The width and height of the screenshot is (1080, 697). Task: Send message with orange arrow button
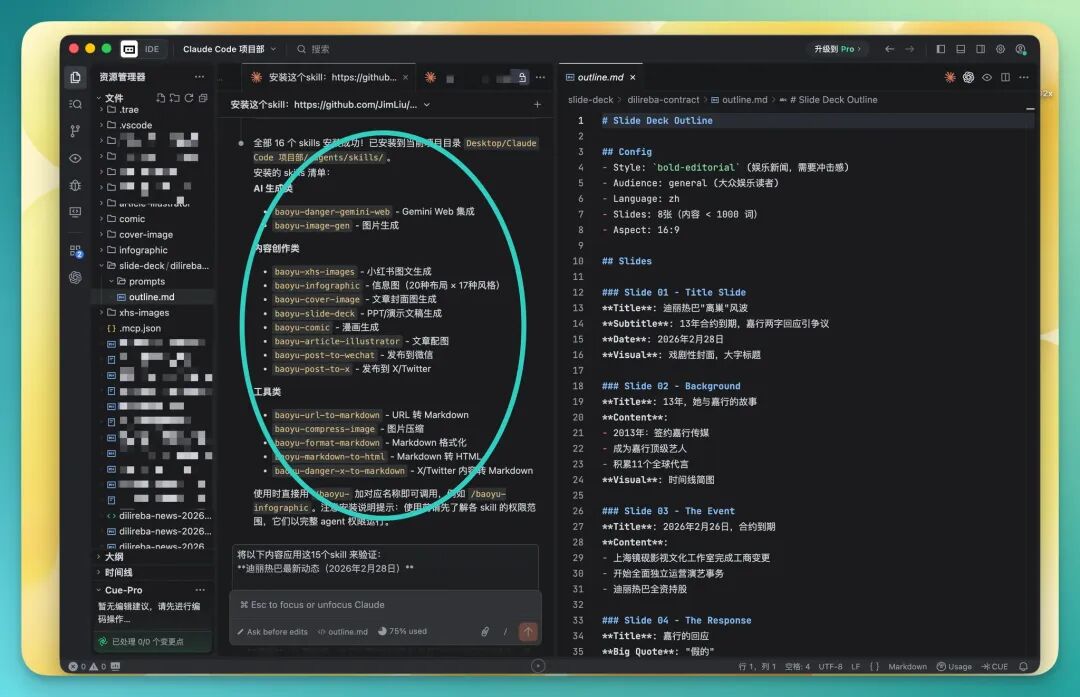528,631
